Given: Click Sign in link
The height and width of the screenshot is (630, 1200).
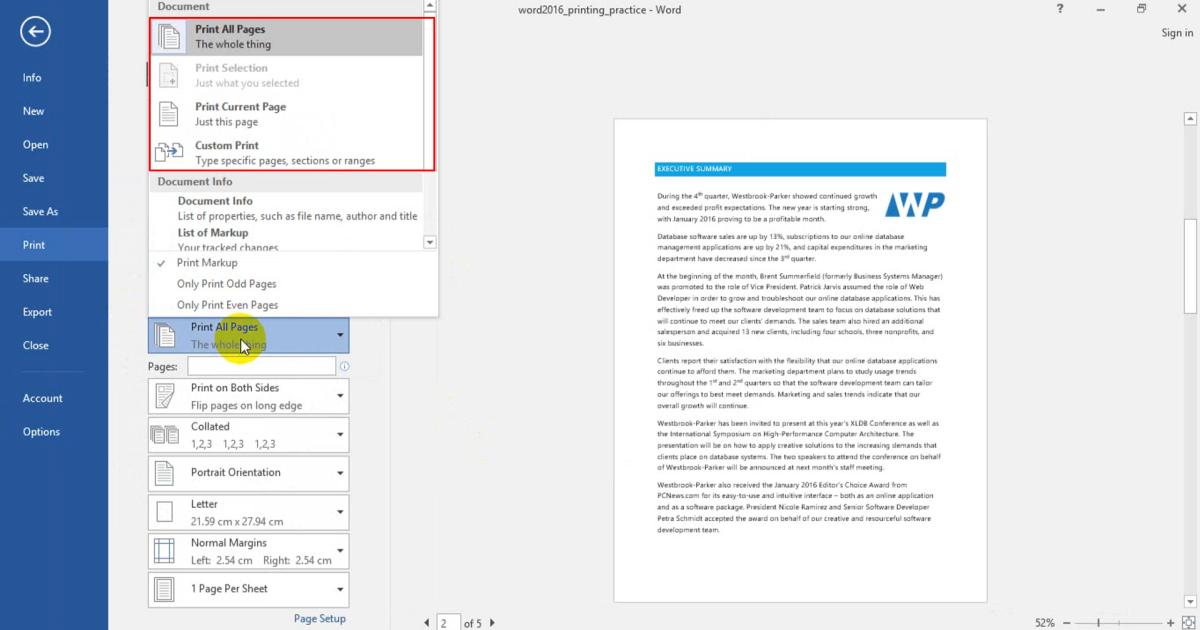Looking at the screenshot, I should coord(1177,33).
